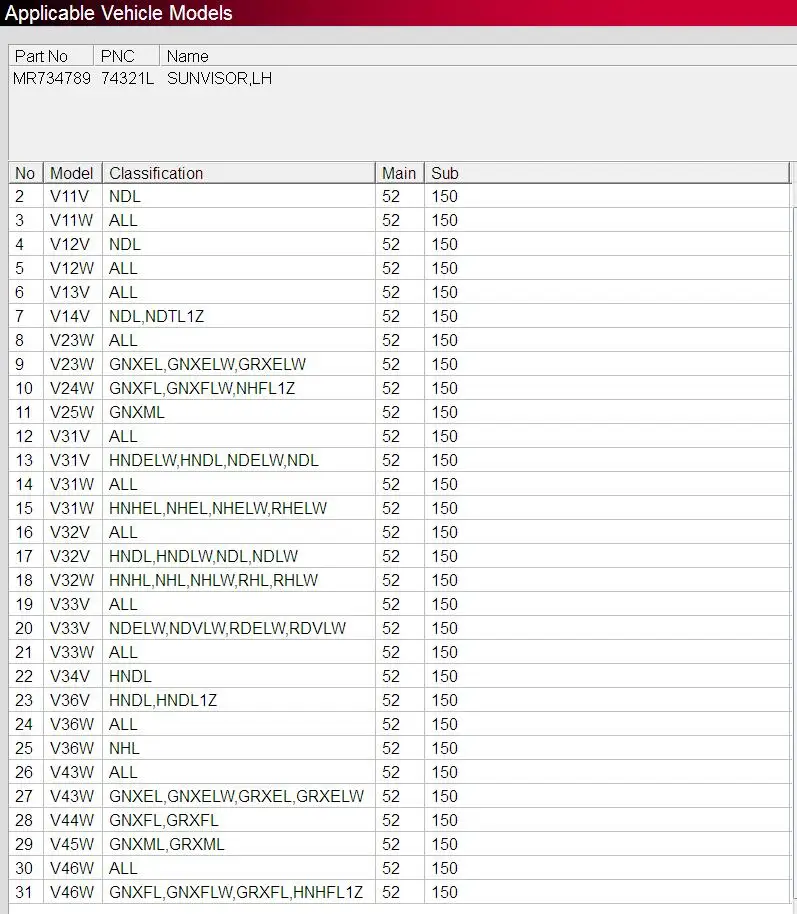Image resolution: width=797 pixels, height=914 pixels.
Task: Select row 5 model V12W
Action: tap(71, 268)
